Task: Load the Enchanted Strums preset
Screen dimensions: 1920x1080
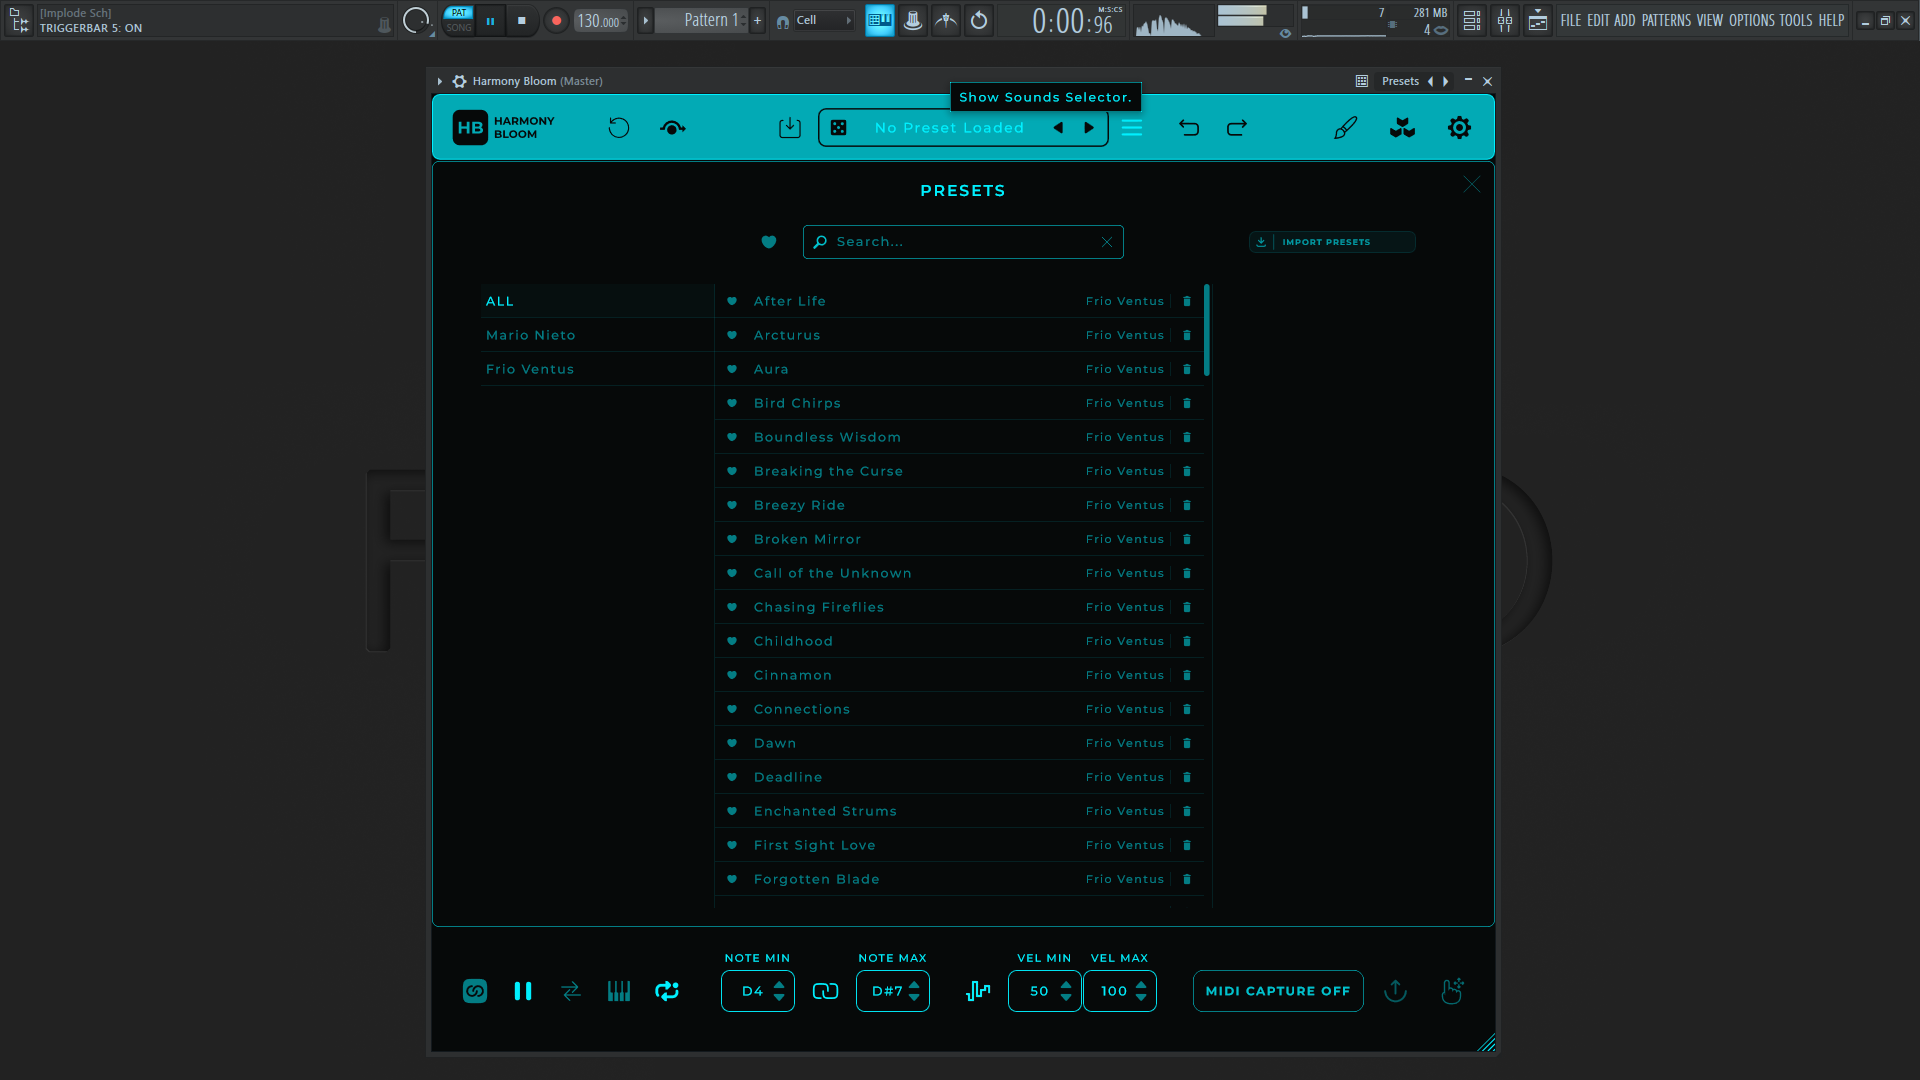Action: 960,811
